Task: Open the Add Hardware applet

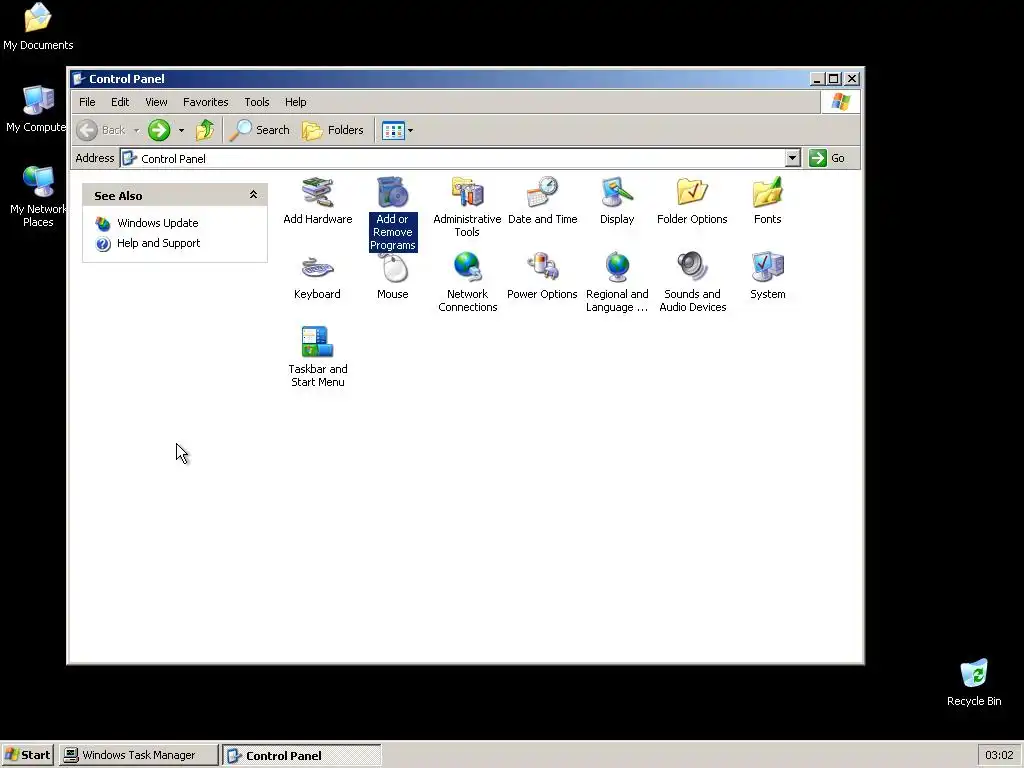Action: click(317, 200)
